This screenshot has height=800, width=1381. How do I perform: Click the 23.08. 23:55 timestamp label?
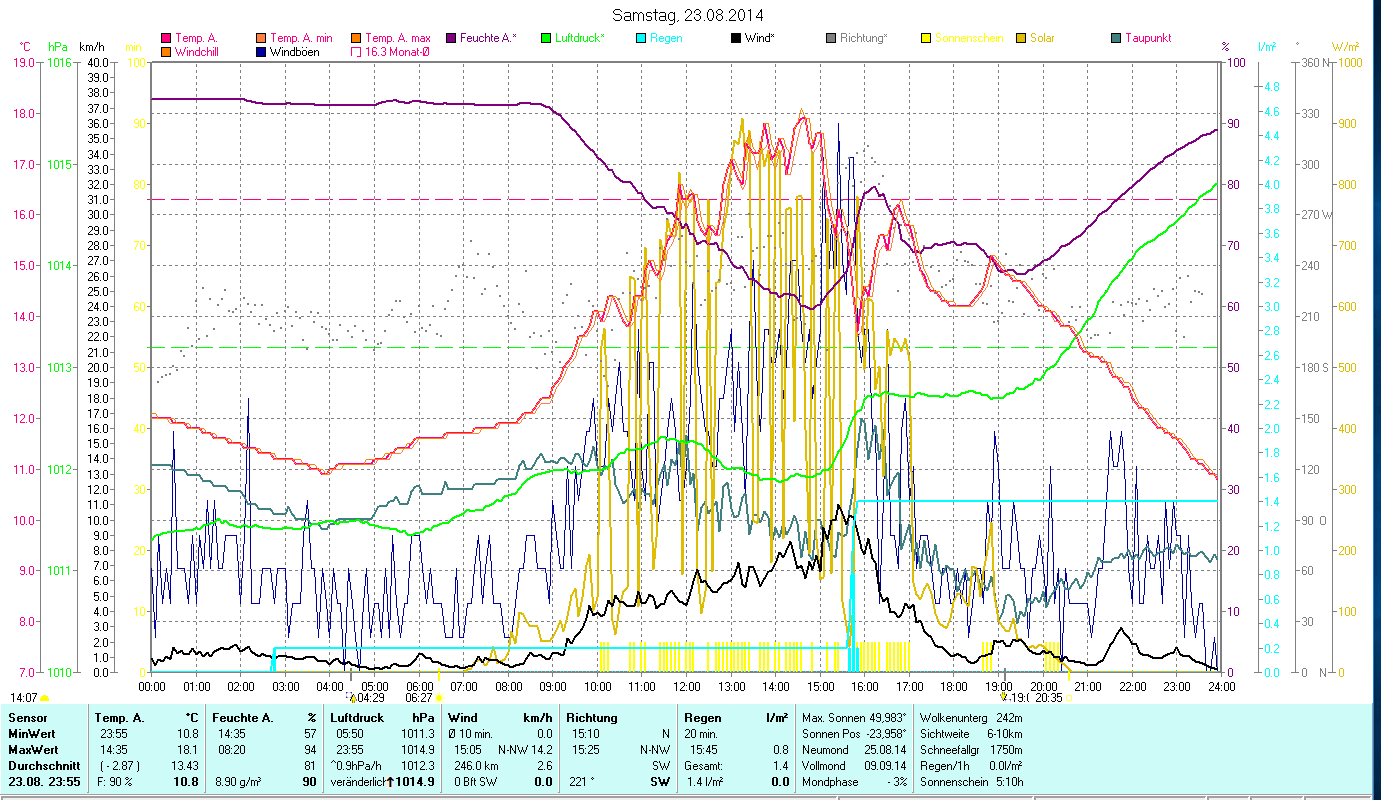tap(46, 782)
